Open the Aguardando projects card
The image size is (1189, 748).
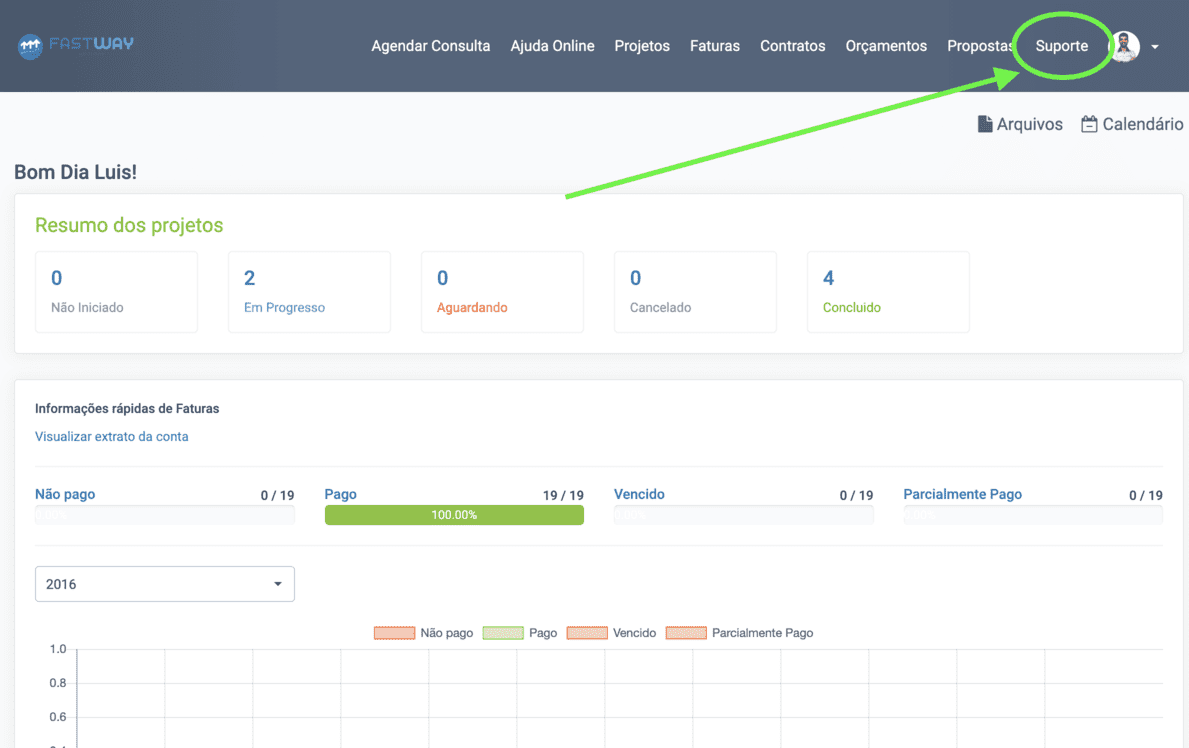click(502, 291)
